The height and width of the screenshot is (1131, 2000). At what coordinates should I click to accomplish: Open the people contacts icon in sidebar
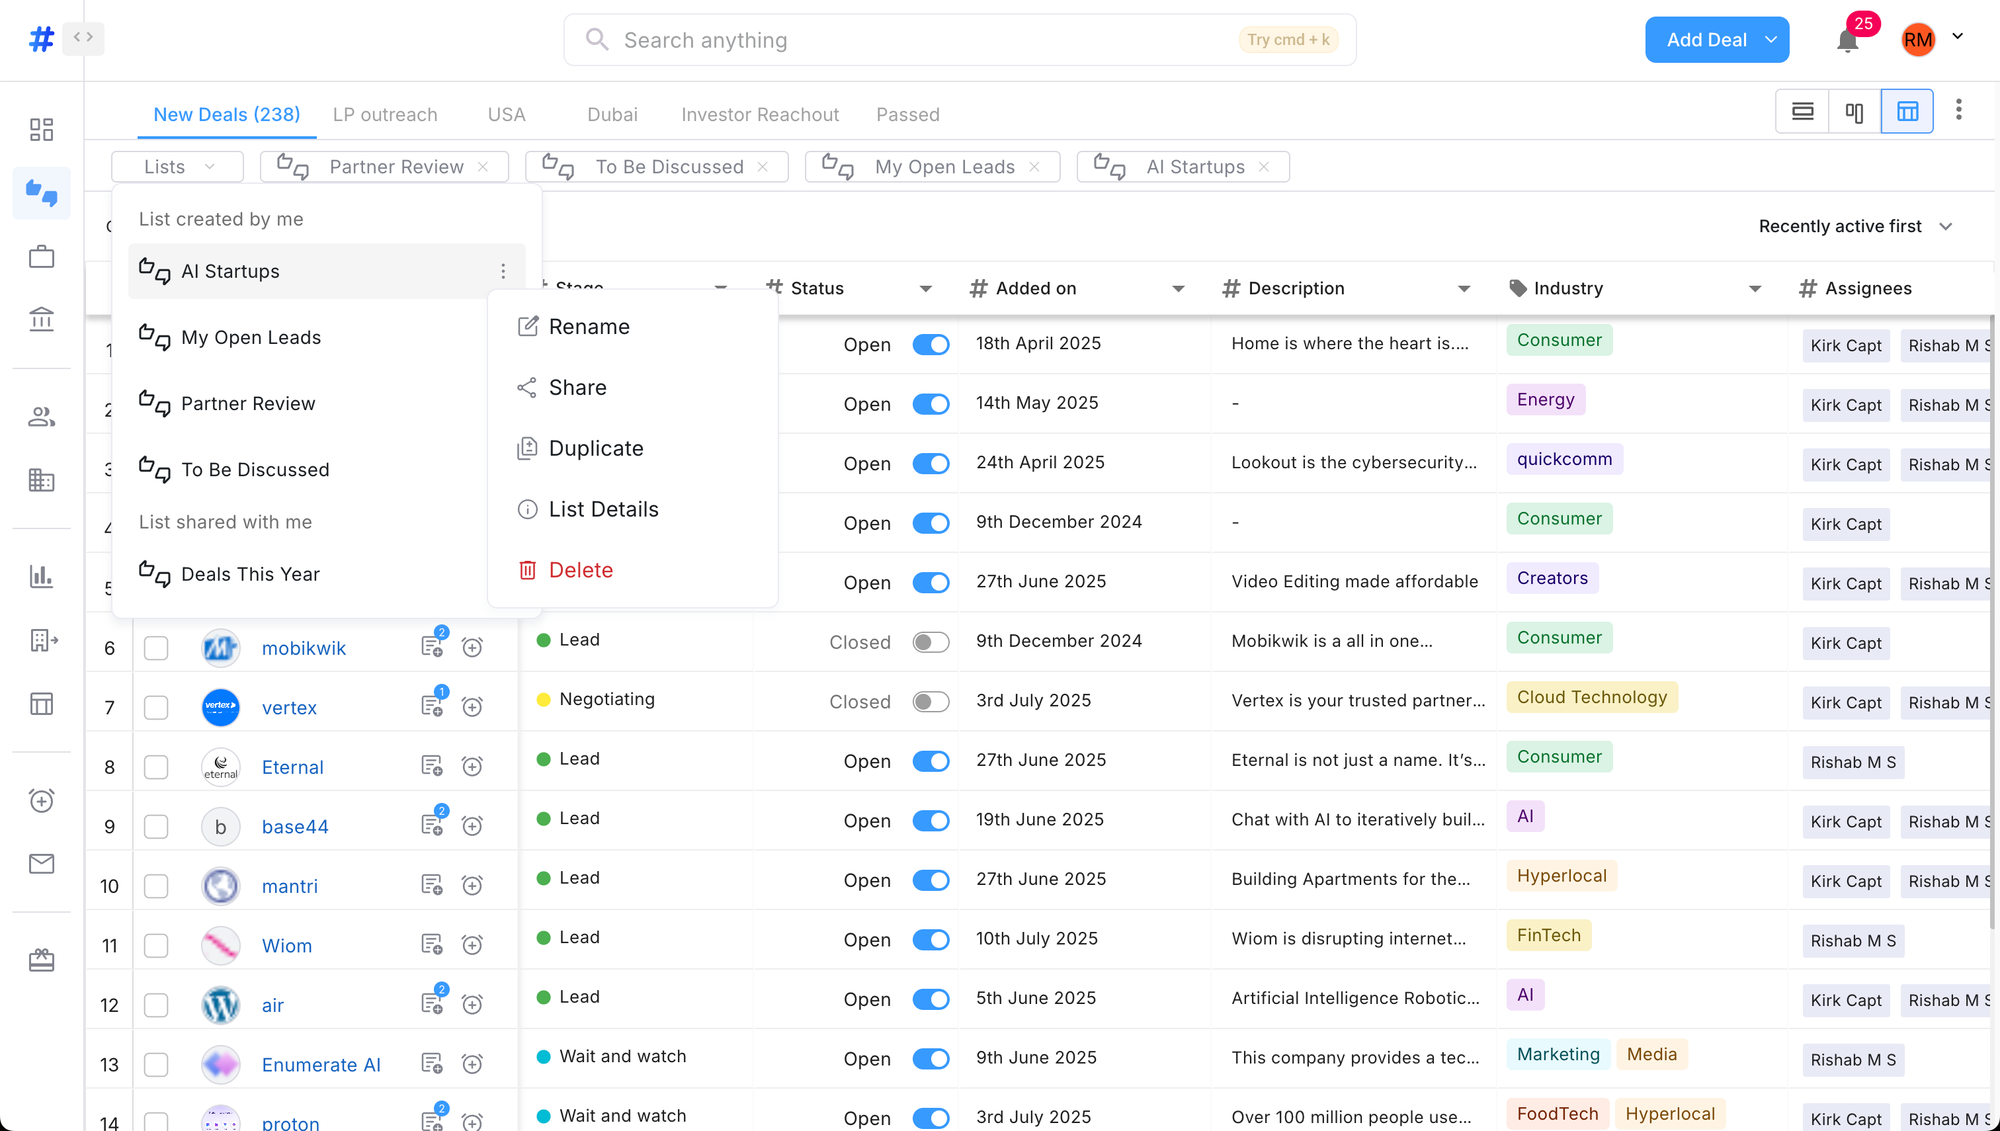point(41,417)
